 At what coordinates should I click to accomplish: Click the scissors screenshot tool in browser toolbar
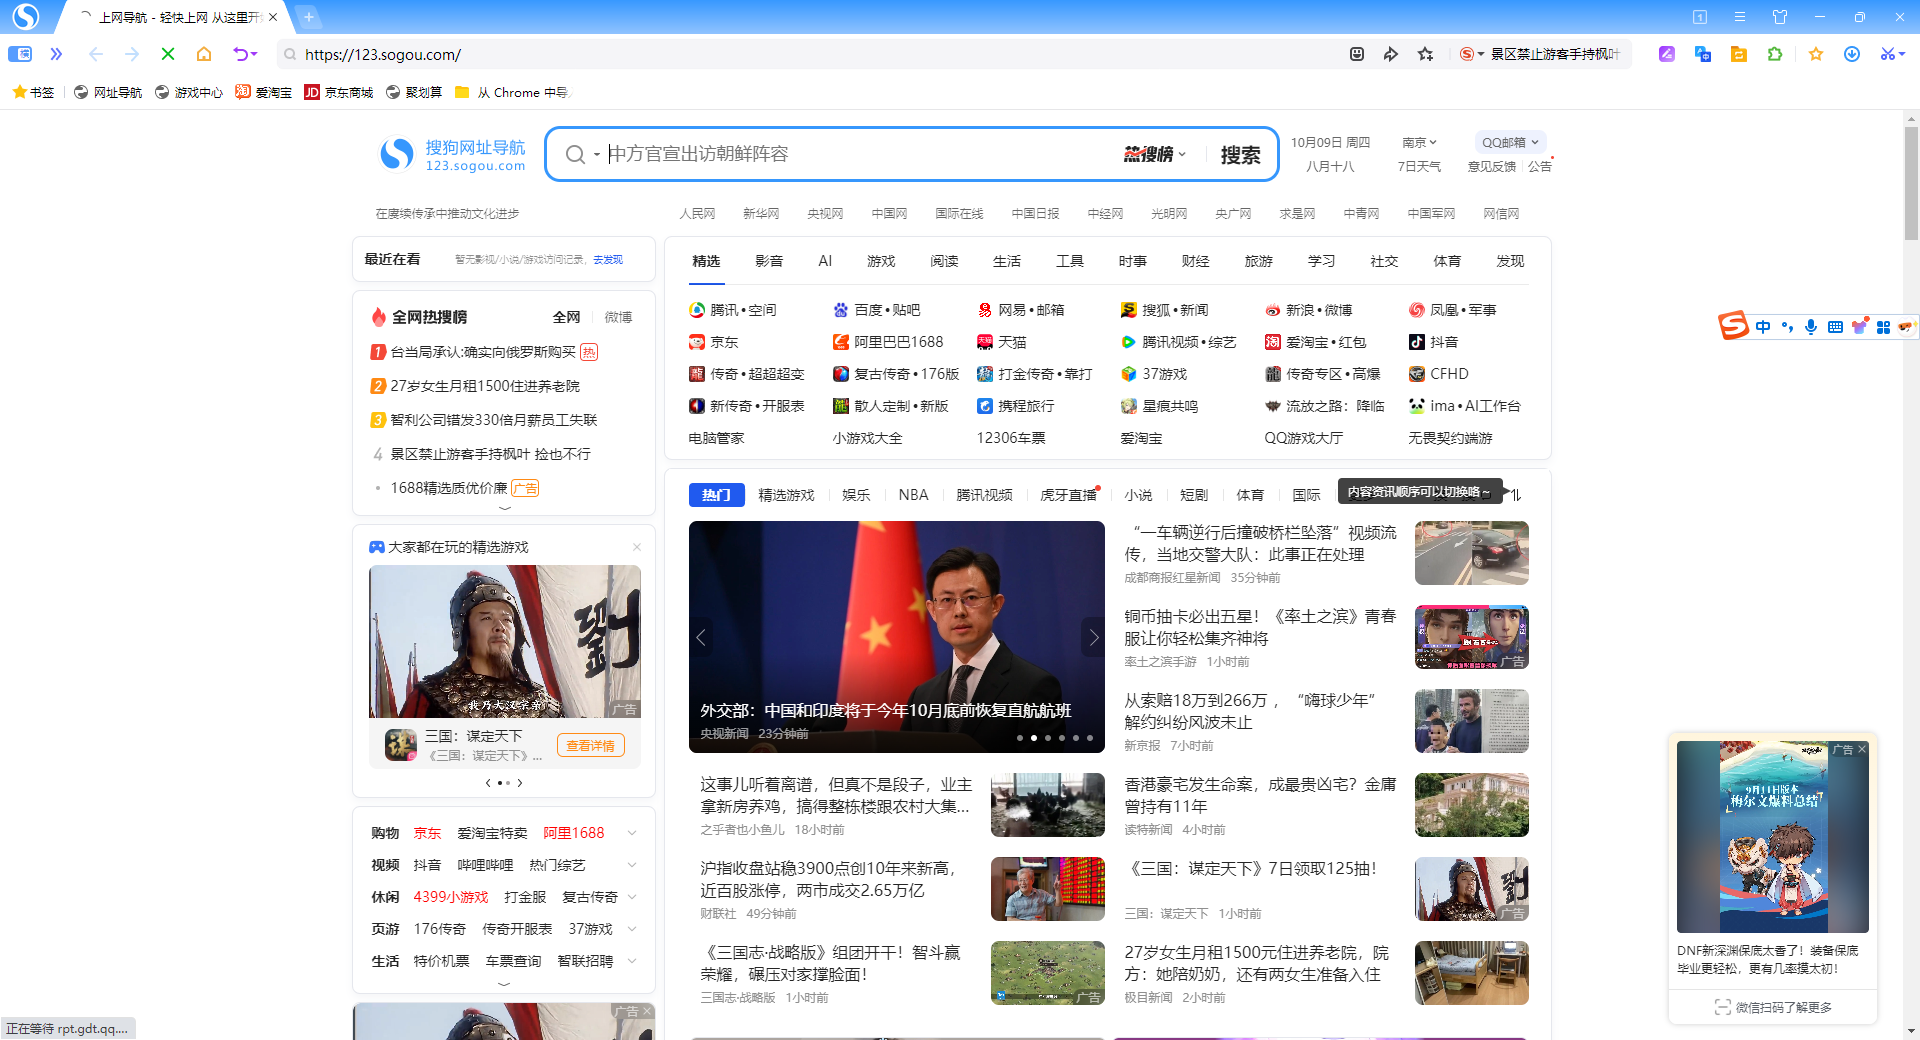point(1888,54)
